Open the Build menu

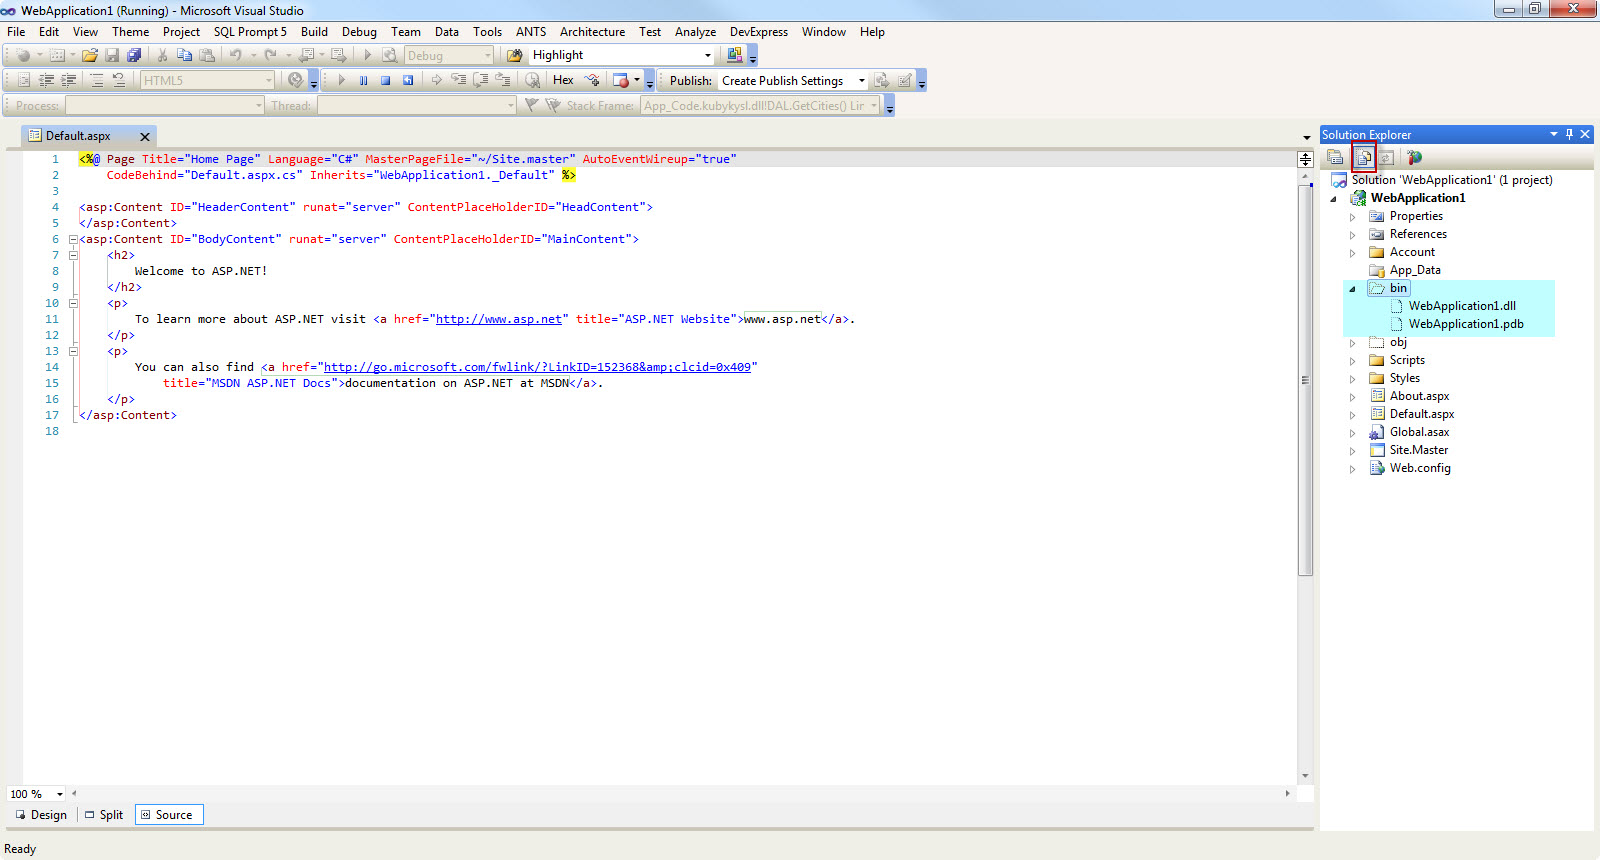click(x=314, y=32)
